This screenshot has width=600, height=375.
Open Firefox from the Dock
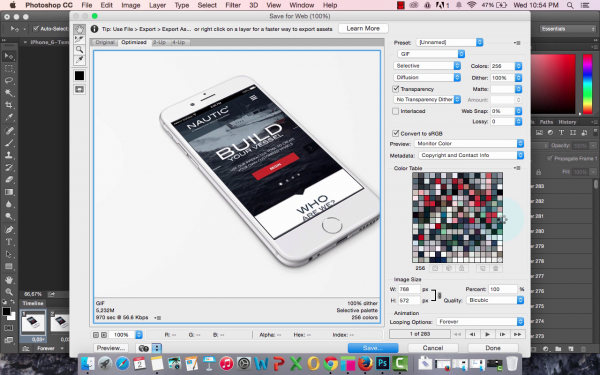pyautogui.click(x=365, y=363)
